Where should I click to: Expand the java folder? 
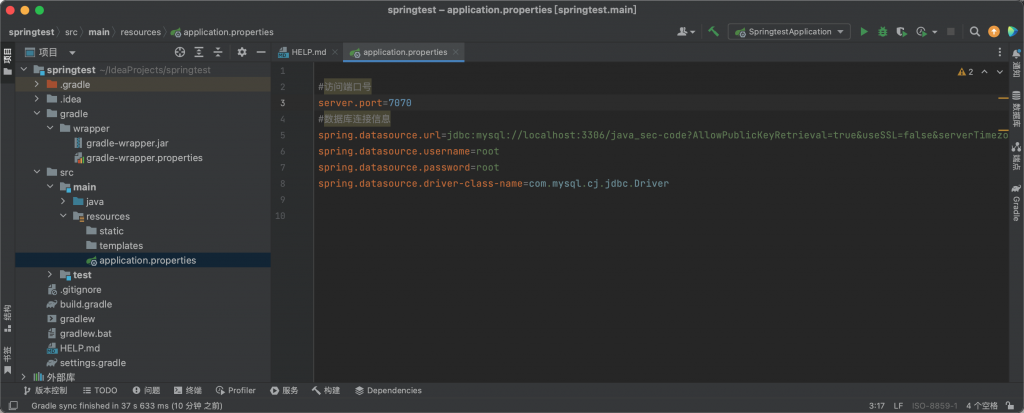coord(63,202)
